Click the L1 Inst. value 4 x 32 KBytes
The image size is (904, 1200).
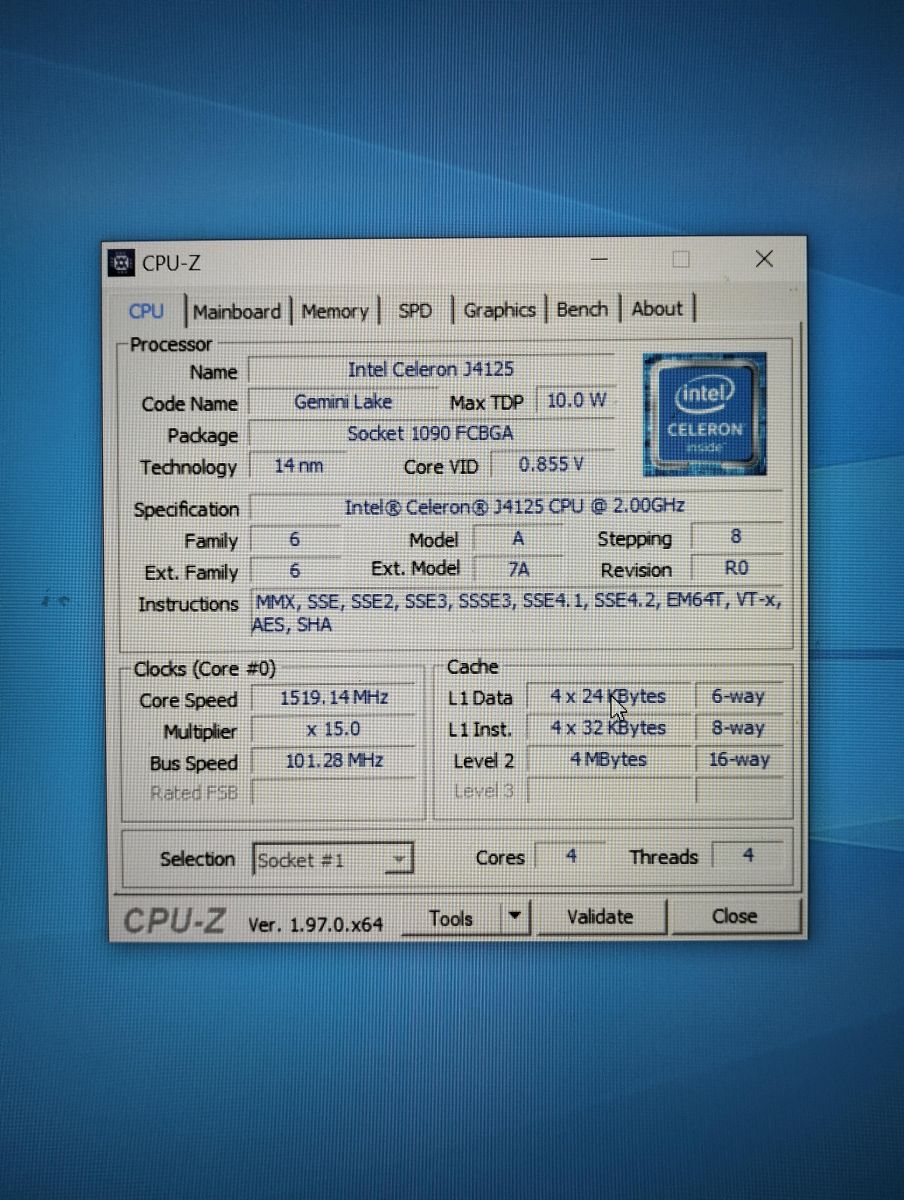pos(608,728)
